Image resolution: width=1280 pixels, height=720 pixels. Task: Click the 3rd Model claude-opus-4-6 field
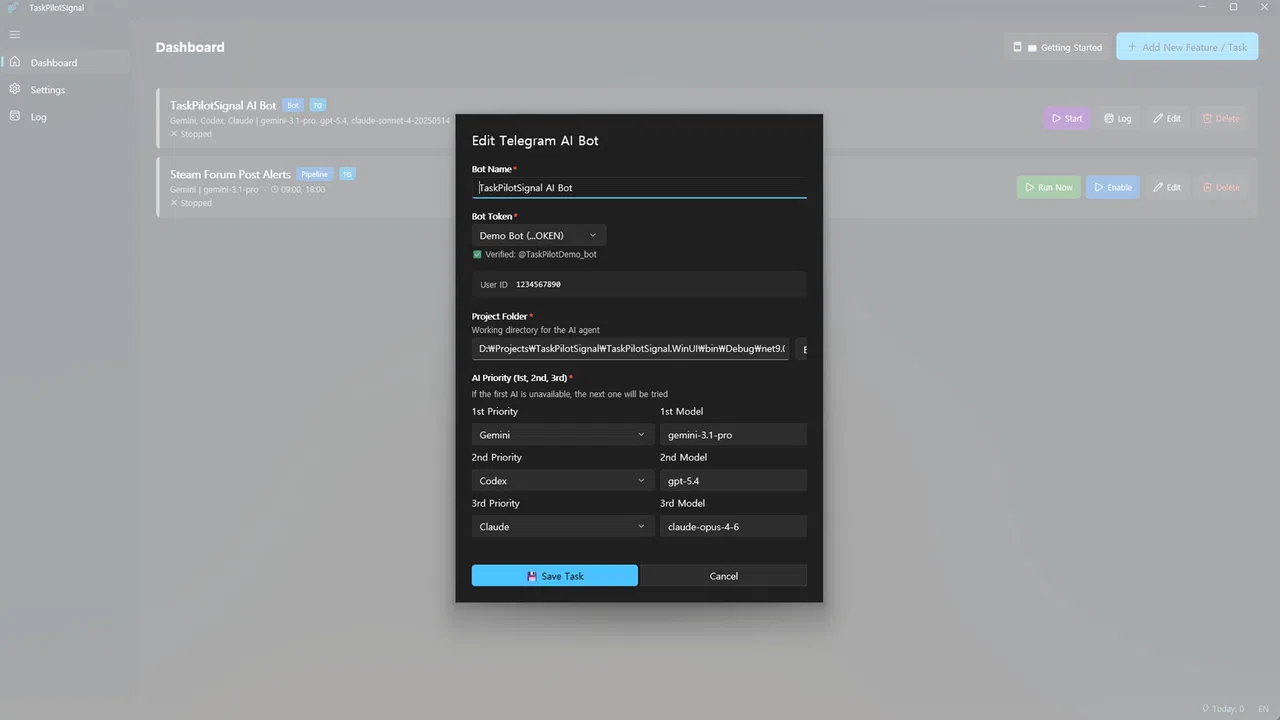(733, 527)
